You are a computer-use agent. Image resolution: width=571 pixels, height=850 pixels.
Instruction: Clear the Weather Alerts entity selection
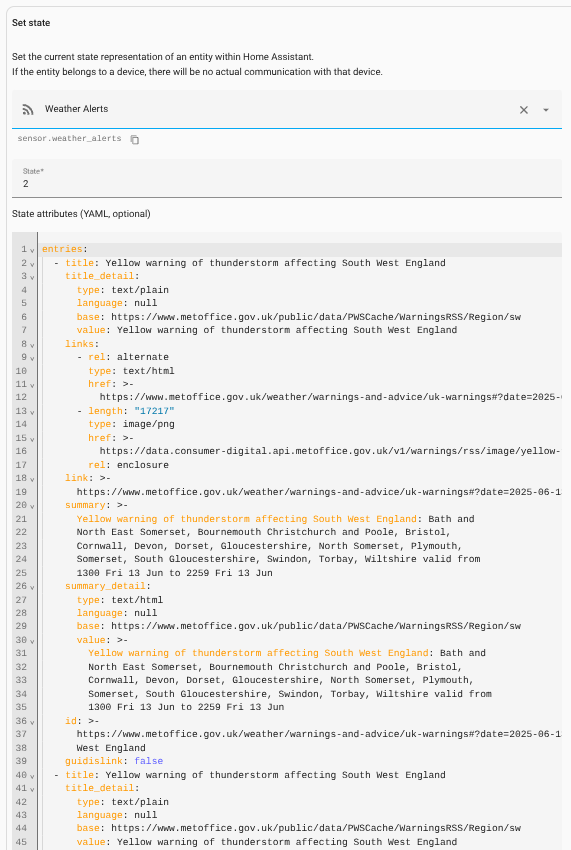pos(524,110)
